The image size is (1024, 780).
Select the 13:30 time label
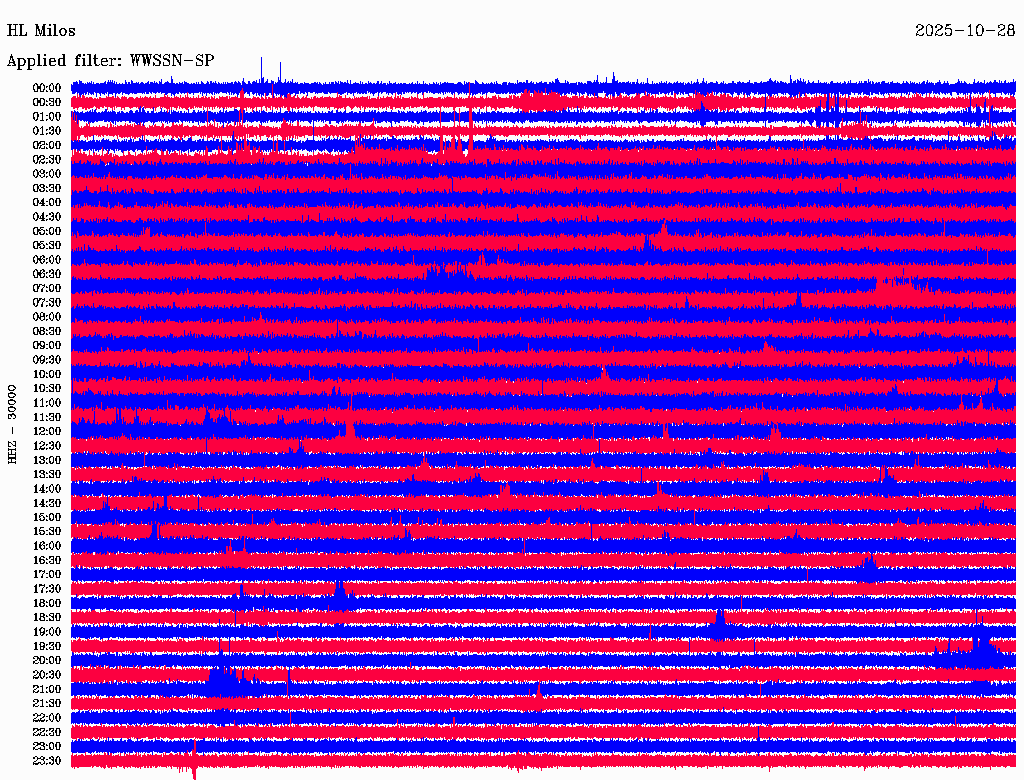(47, 475)
